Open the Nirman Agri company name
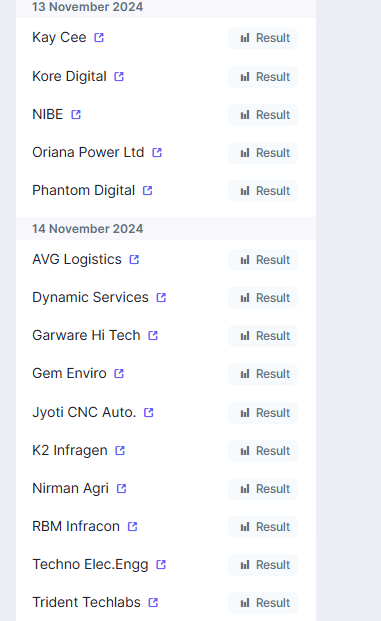Screen dimensions: 381x621 (x=70, y=488)
